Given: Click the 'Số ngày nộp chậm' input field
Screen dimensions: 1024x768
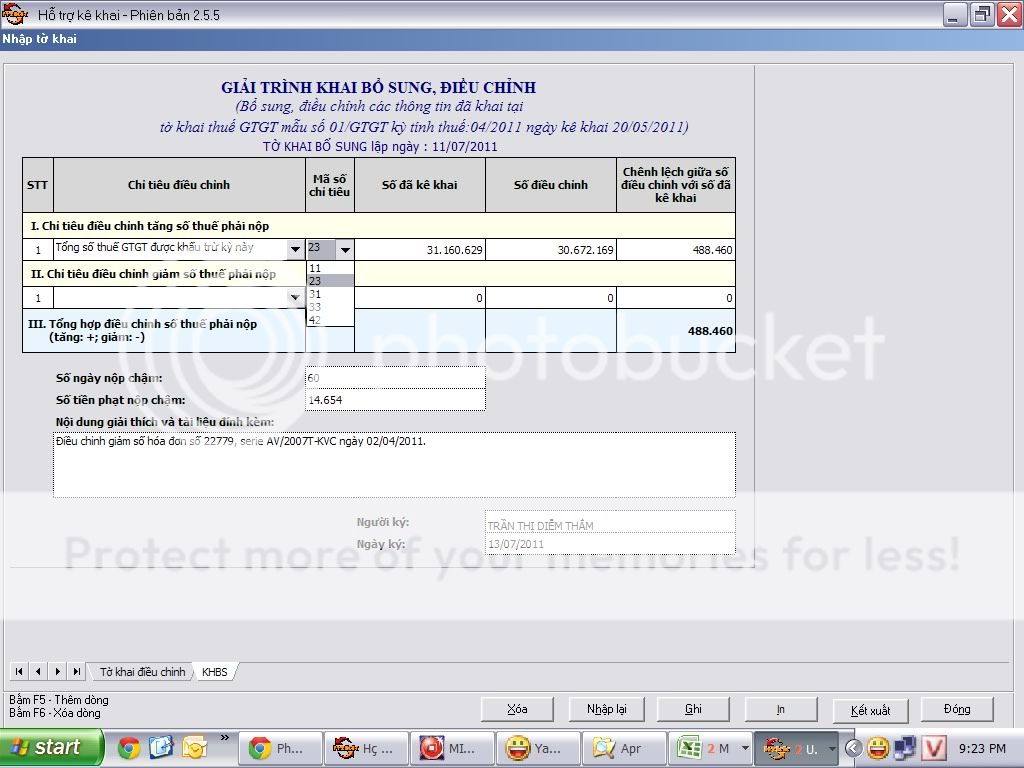Looking at the screenshot, I should click(395, 378).
